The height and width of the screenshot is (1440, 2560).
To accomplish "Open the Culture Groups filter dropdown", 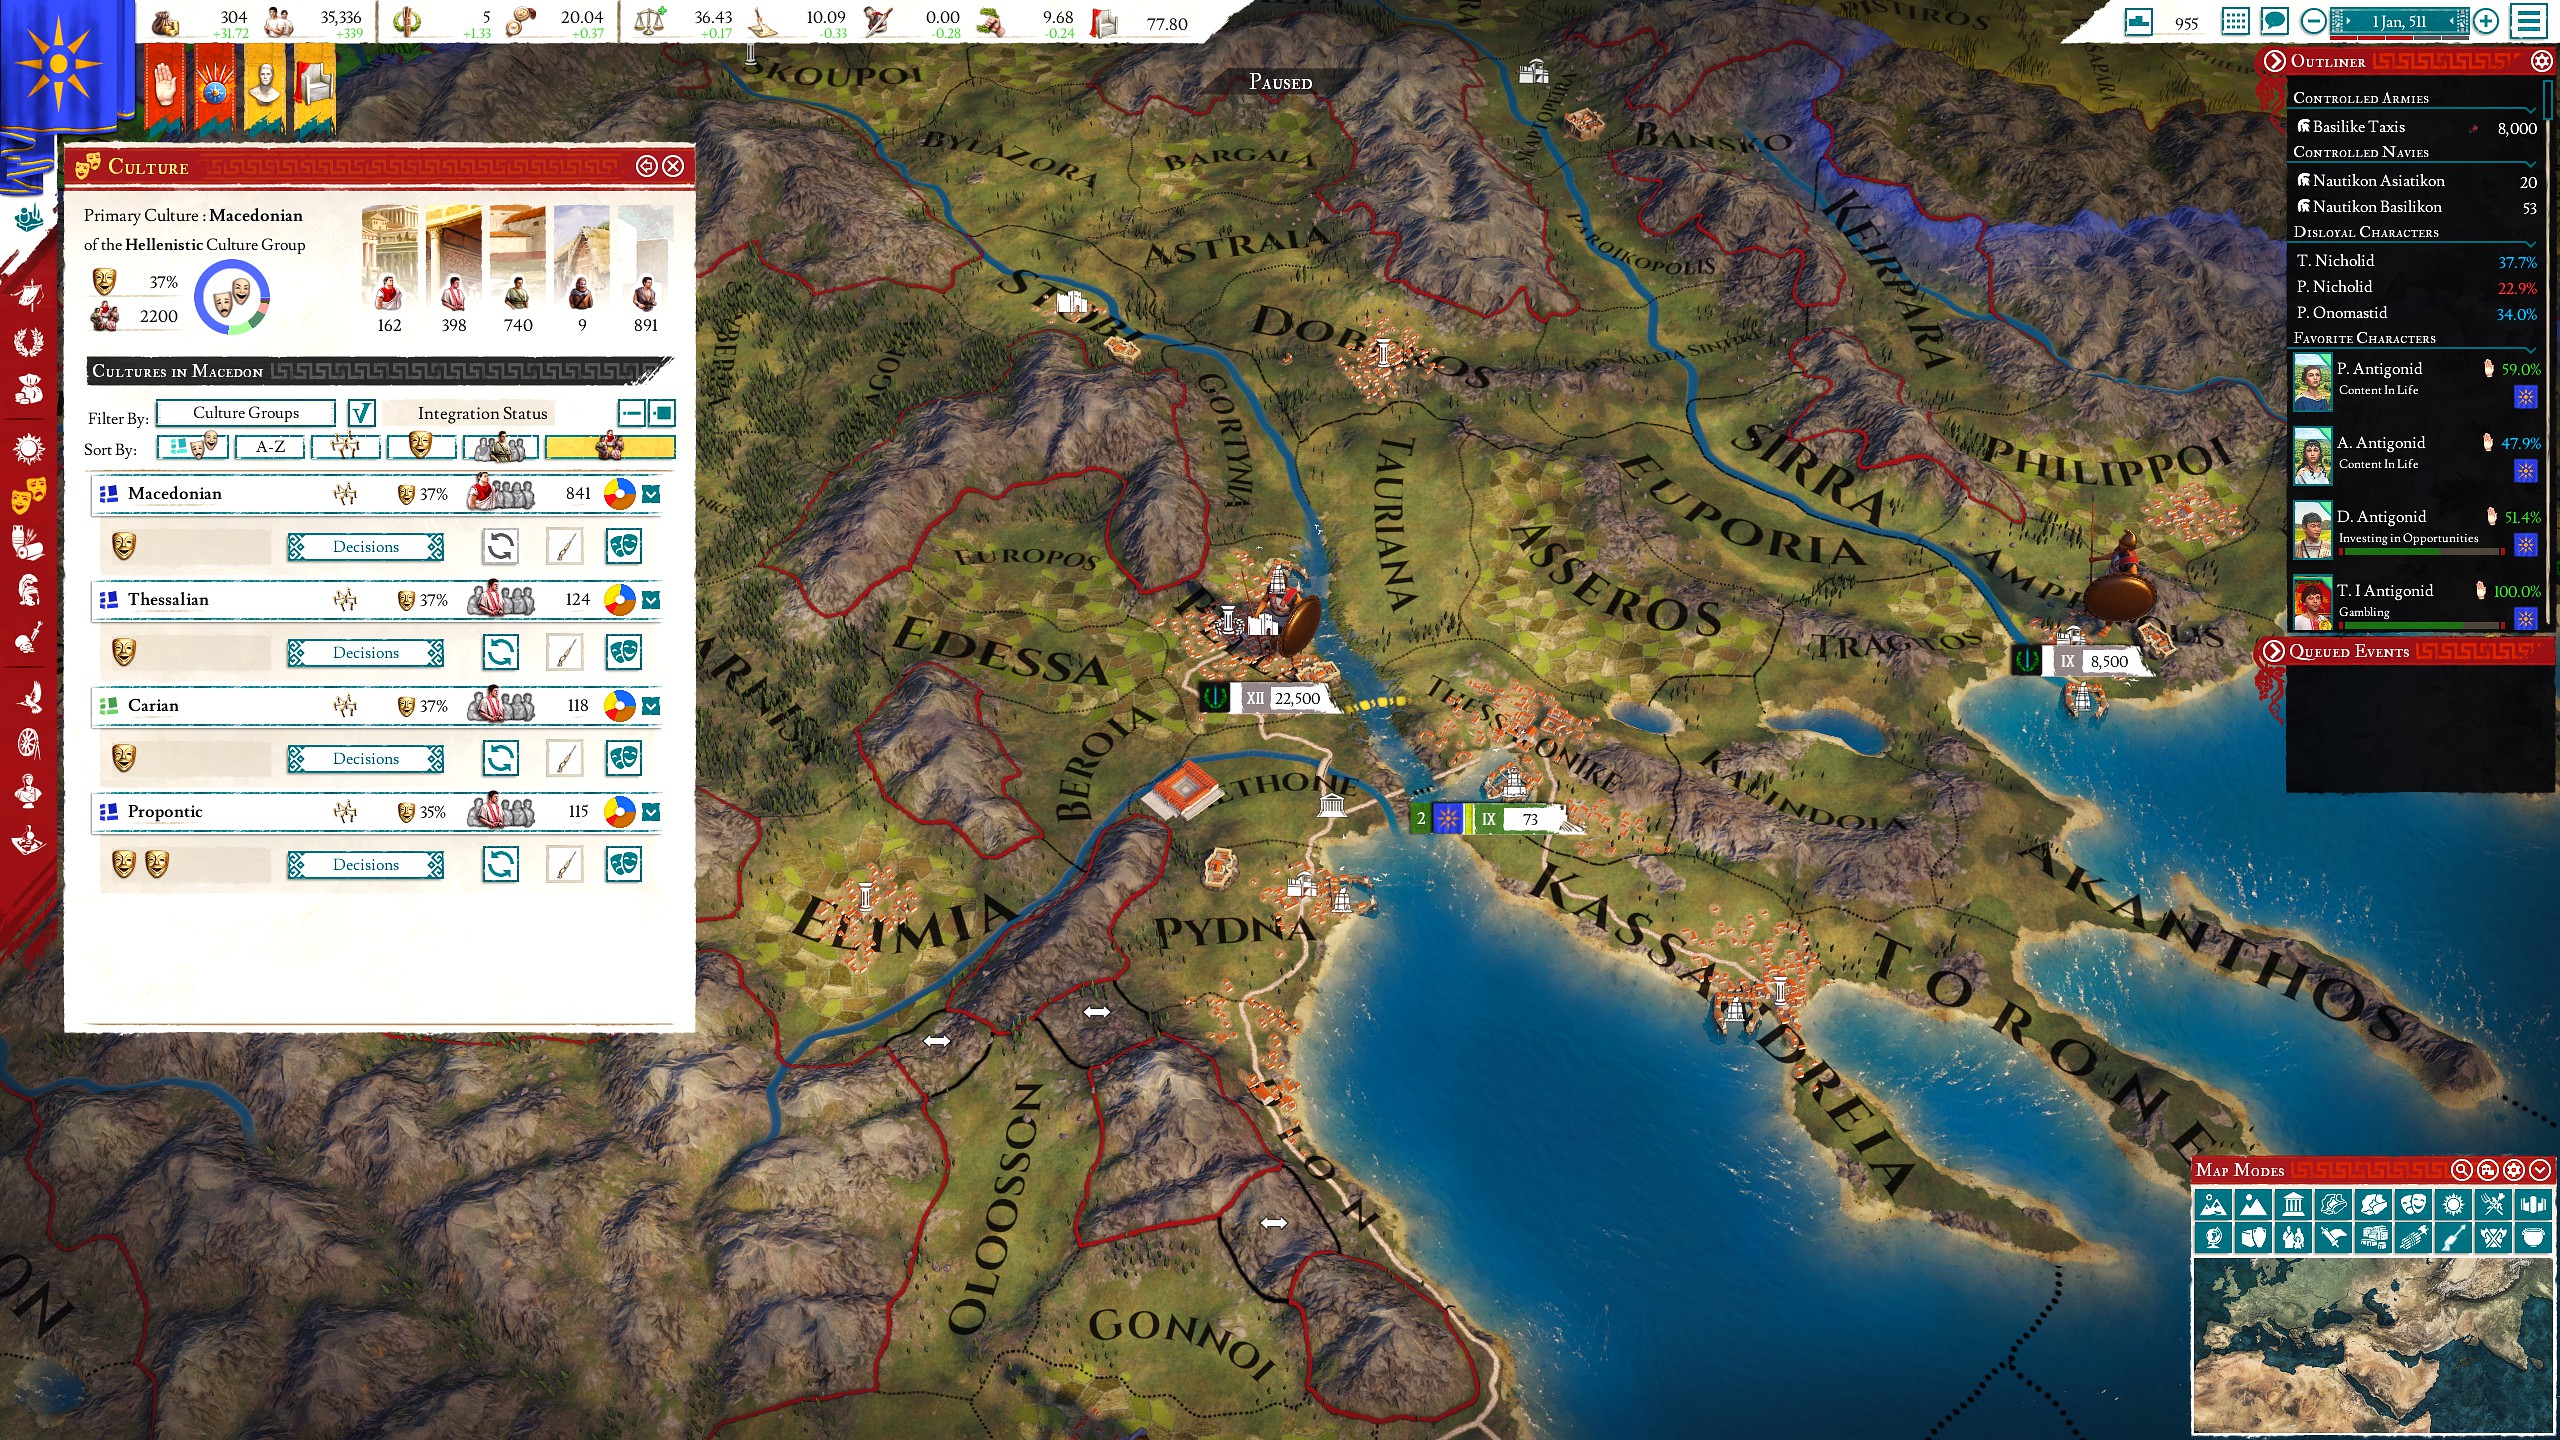I will click(246, 413).
